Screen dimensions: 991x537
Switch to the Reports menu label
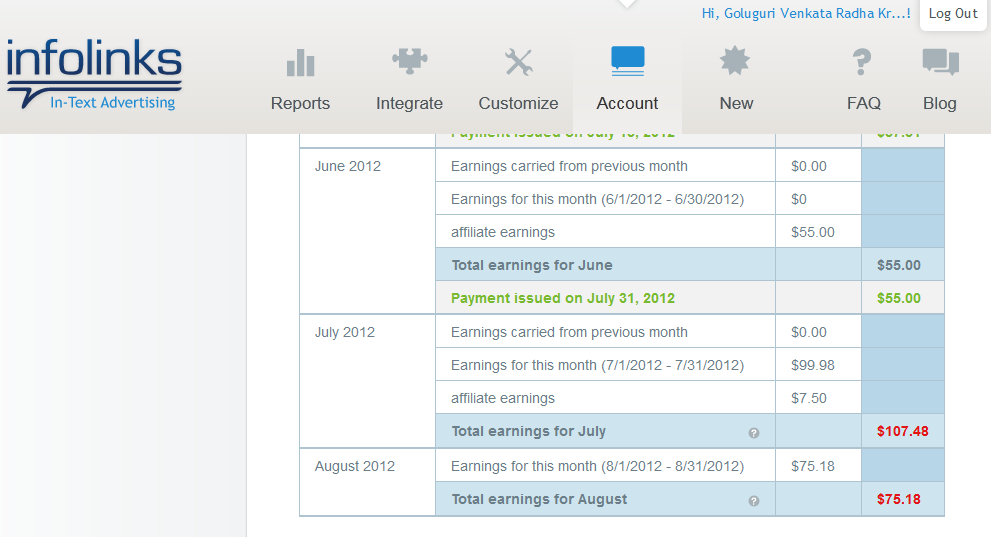pos(300,103)
